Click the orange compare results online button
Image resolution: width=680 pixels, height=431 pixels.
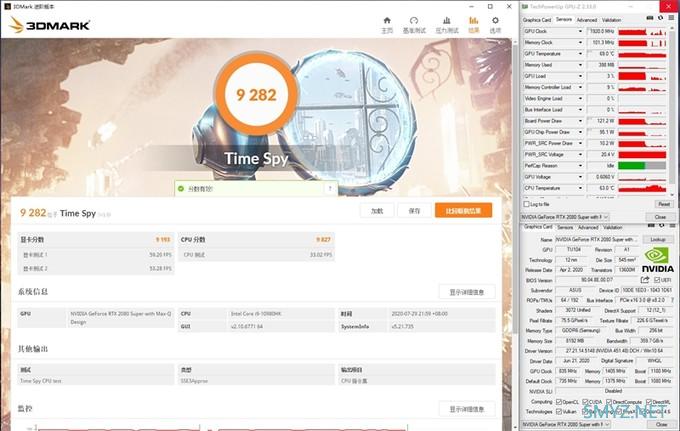pyautogui.click(x=463, y=210)
